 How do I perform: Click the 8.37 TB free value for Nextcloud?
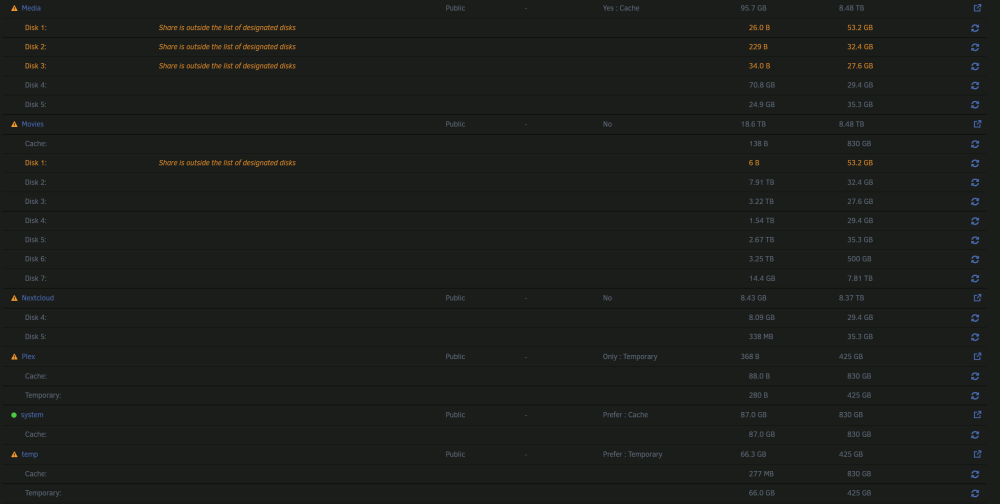coord(851,298)
